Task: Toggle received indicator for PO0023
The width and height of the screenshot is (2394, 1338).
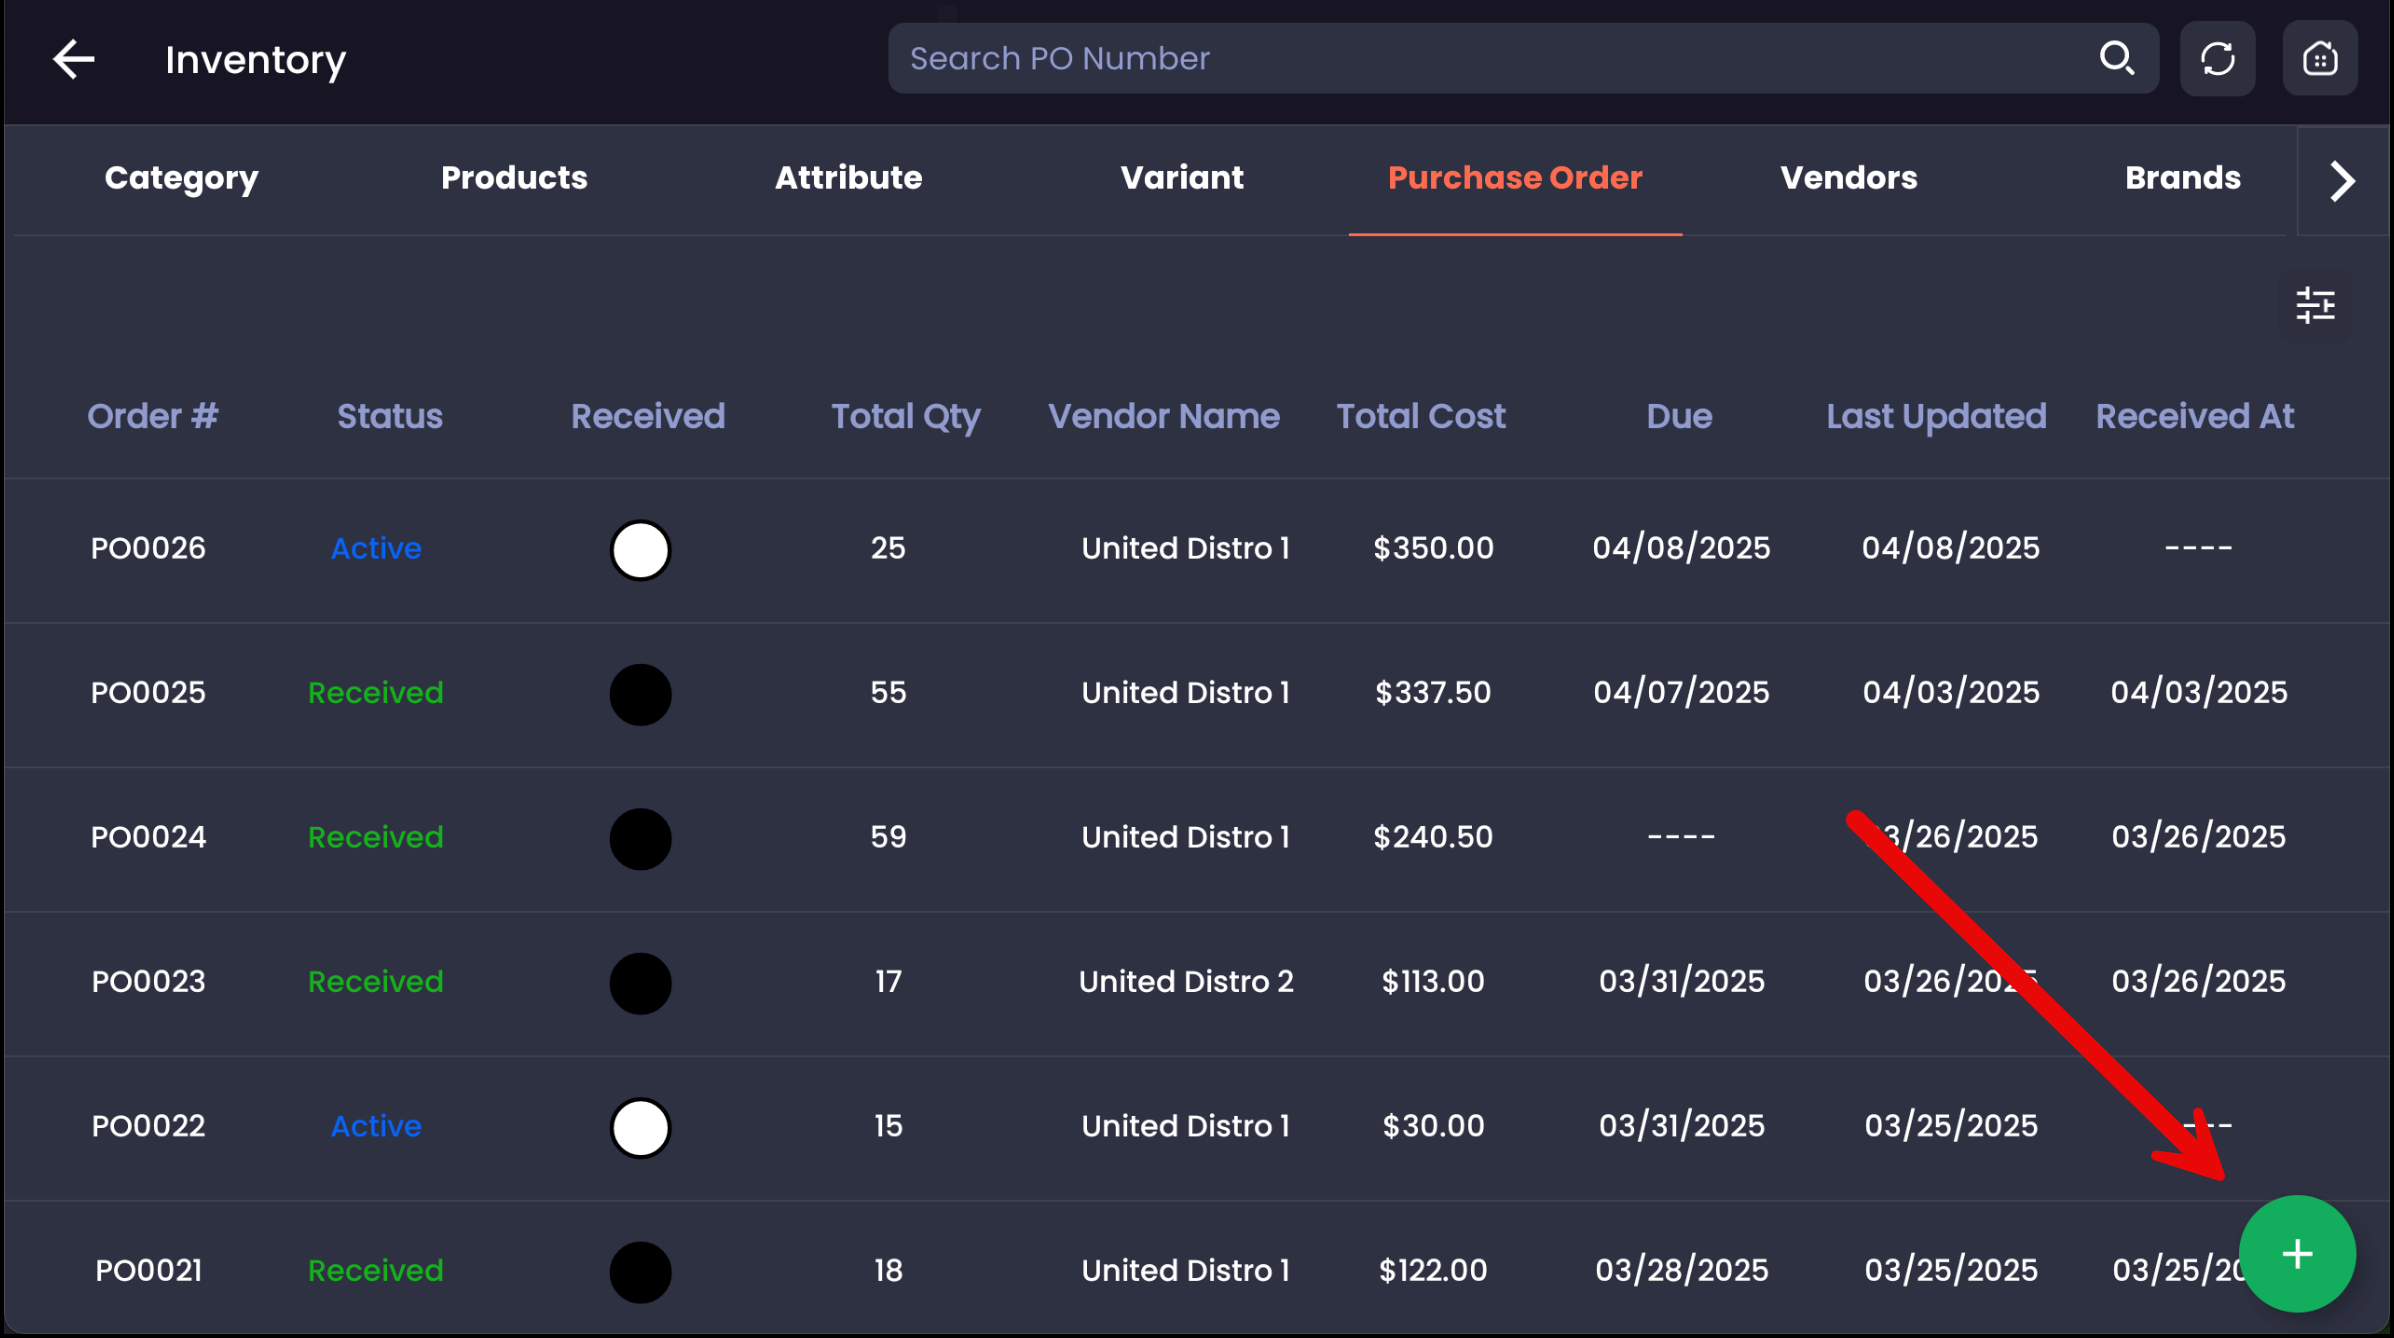Action: click(x=640, y=983)
